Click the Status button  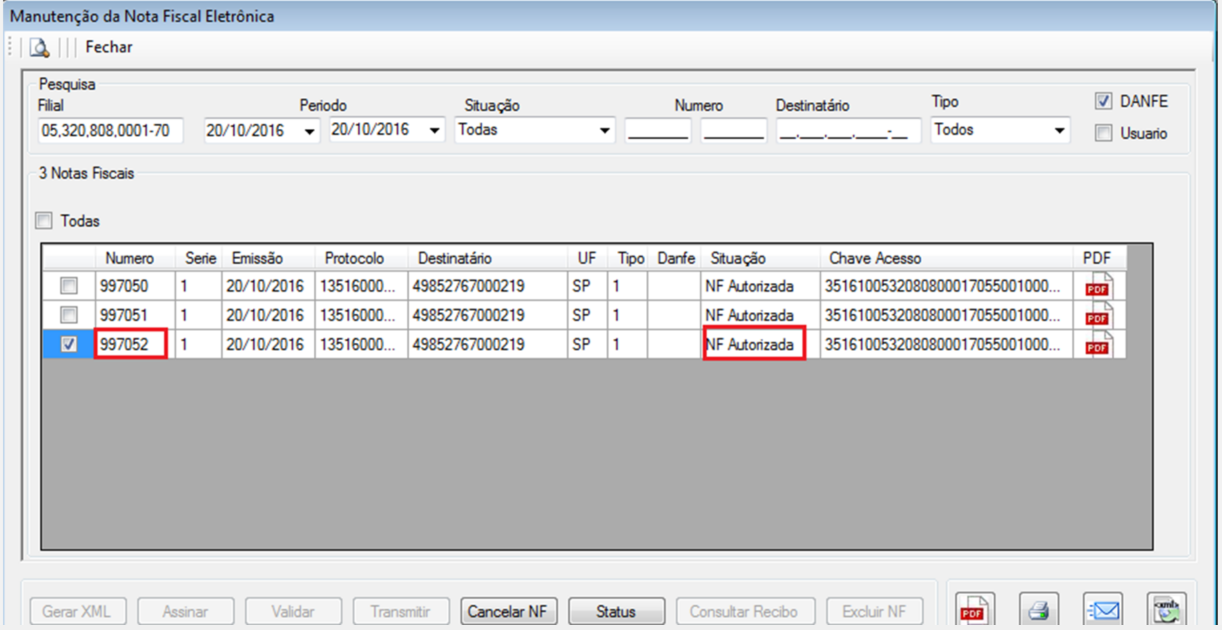tap(616, 611)
